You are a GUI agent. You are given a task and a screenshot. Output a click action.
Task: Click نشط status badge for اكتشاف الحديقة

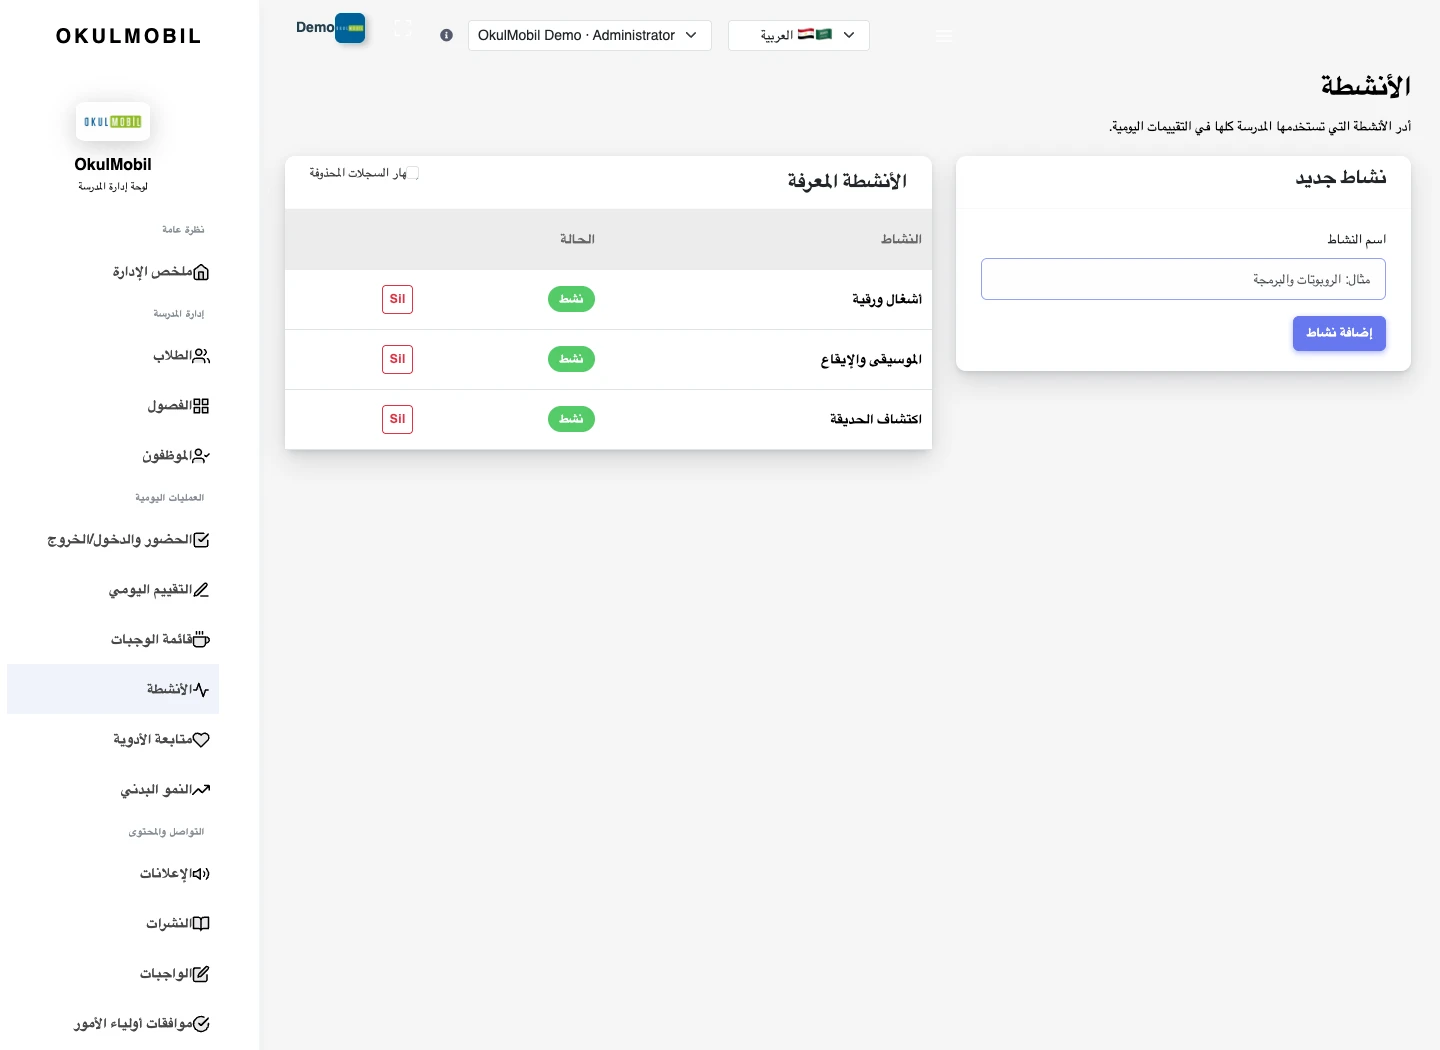(571, 419)
